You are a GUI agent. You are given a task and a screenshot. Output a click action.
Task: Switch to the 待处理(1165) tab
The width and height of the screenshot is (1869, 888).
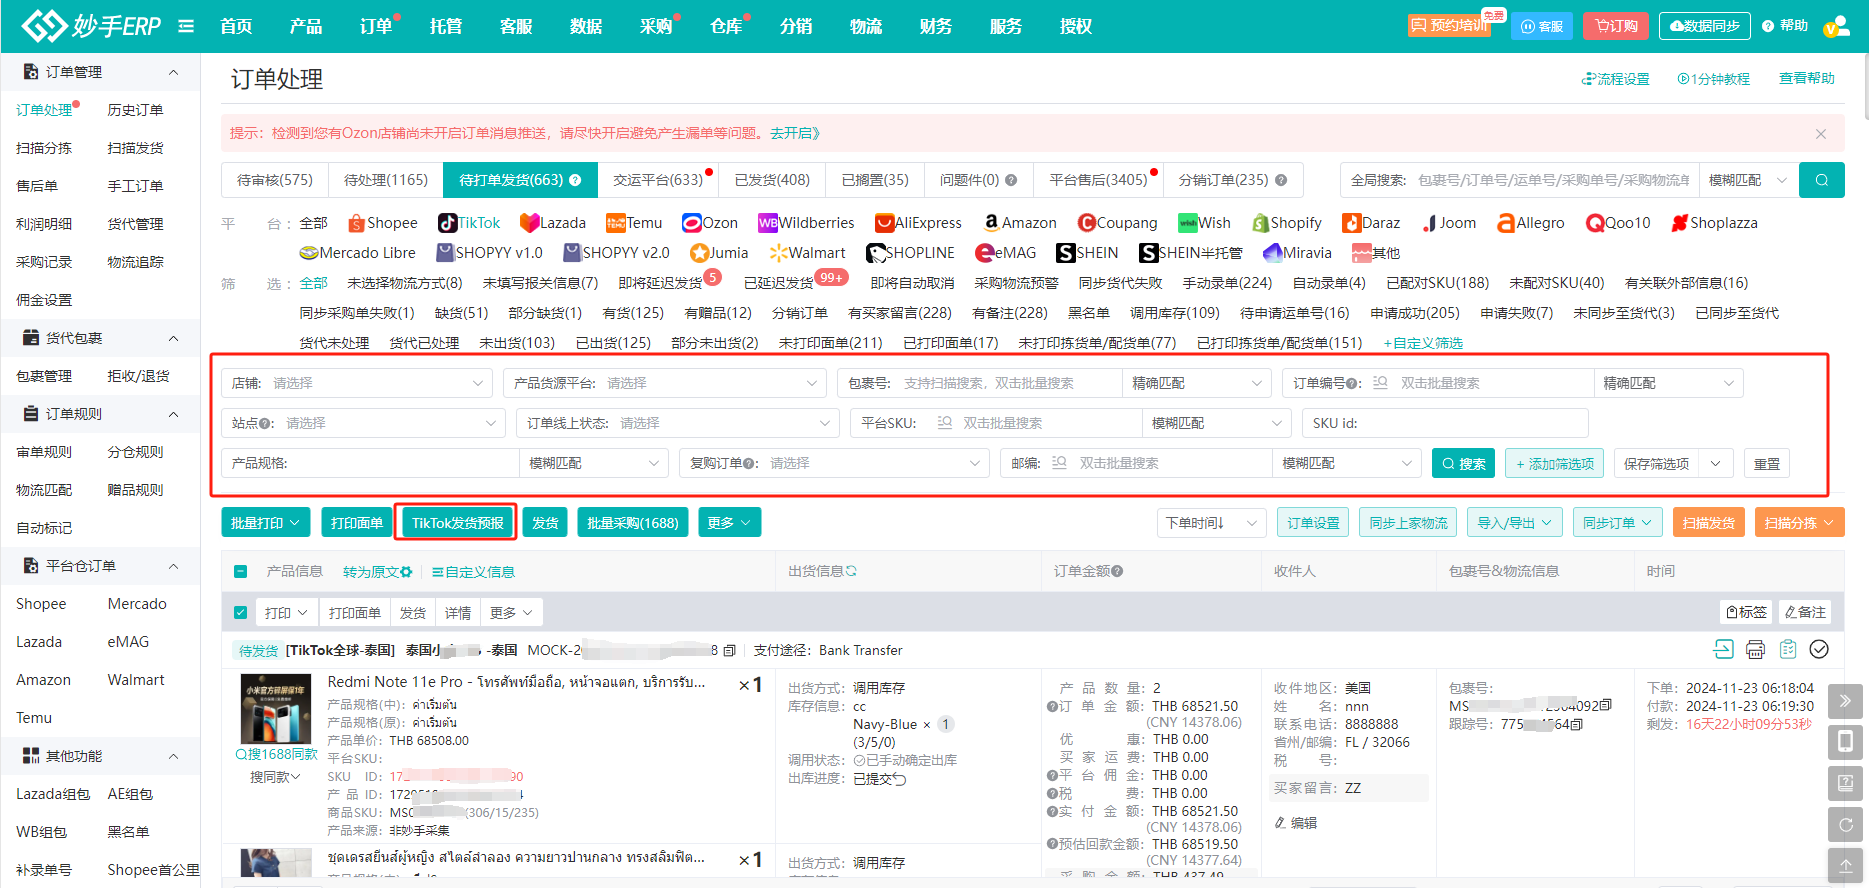coord(386,180)
